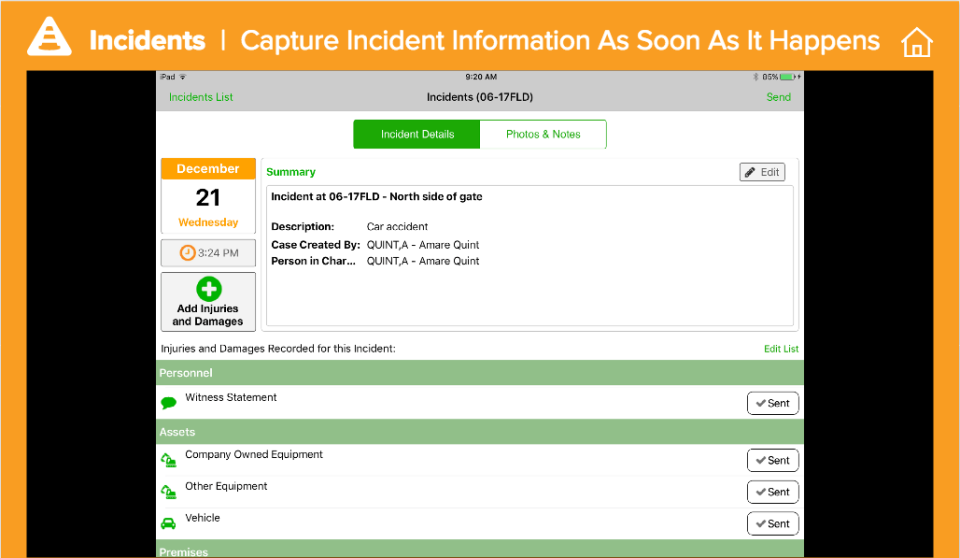This screenshot has width=960, height=558.
Task: Click the 'Car accident' description value
Action: [x=397, y=227]
